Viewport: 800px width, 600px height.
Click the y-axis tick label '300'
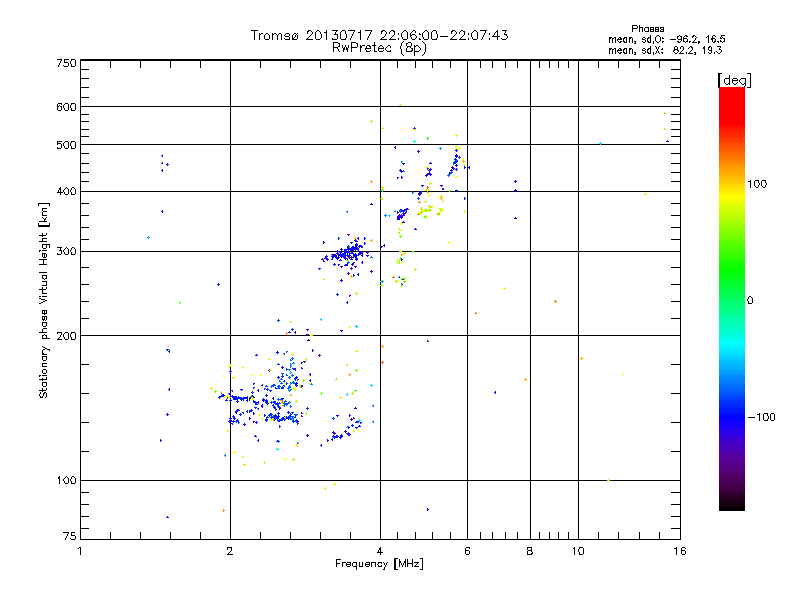click(66, 251)
